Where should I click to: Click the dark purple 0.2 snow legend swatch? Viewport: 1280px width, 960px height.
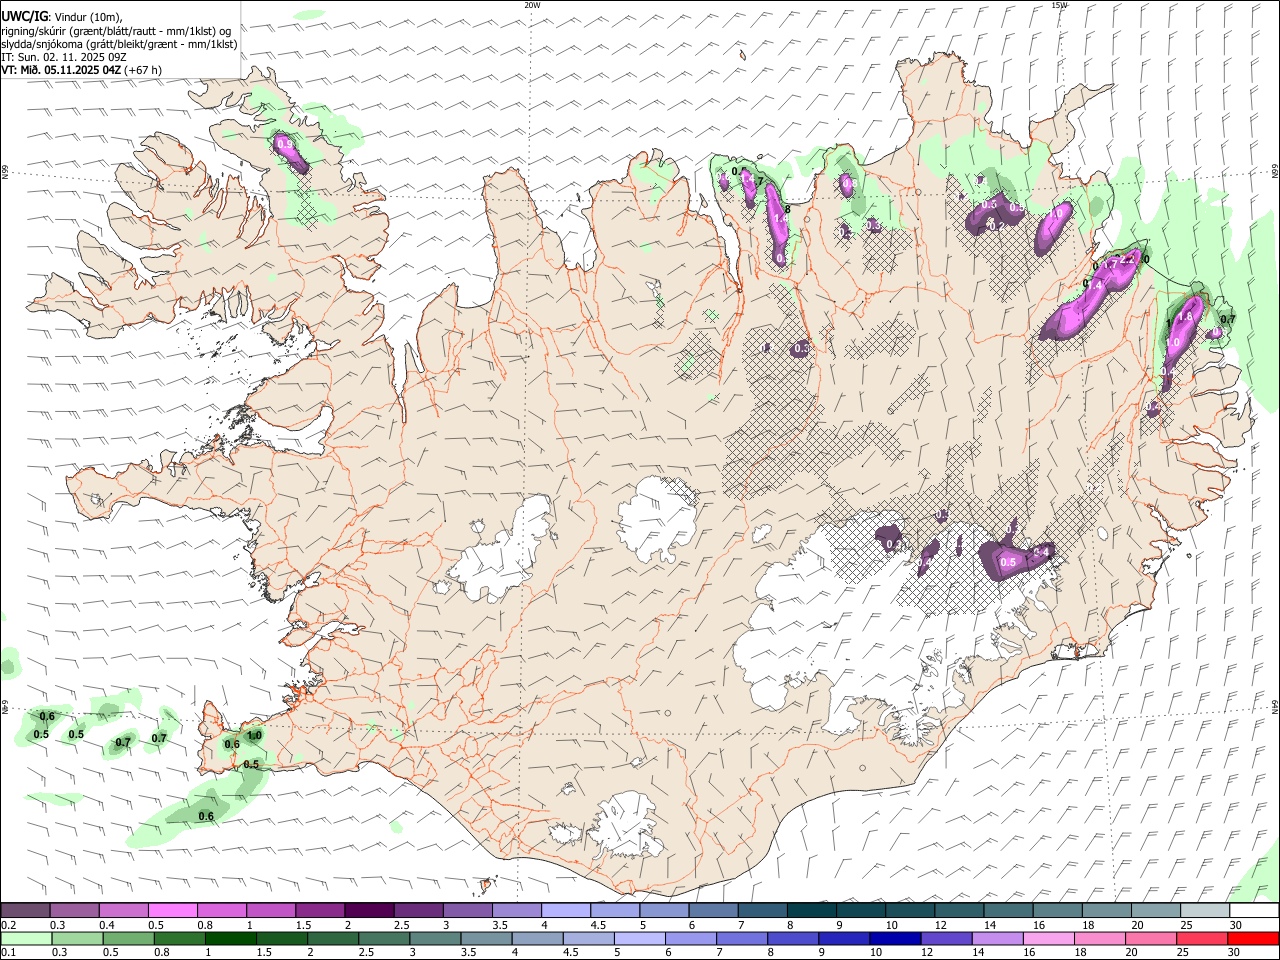(26, 911)
